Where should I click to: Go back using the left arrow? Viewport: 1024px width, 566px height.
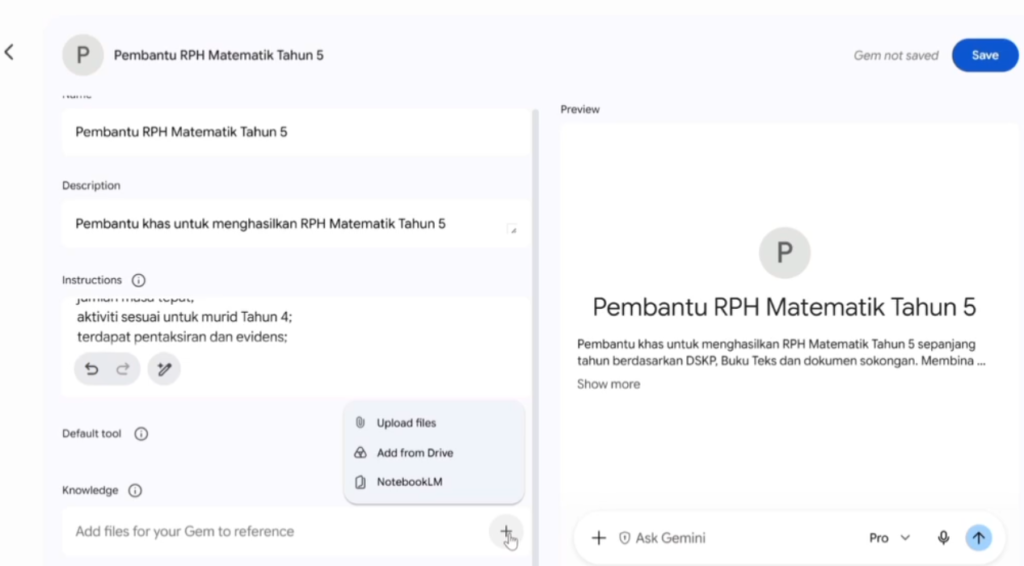(9, 52)
